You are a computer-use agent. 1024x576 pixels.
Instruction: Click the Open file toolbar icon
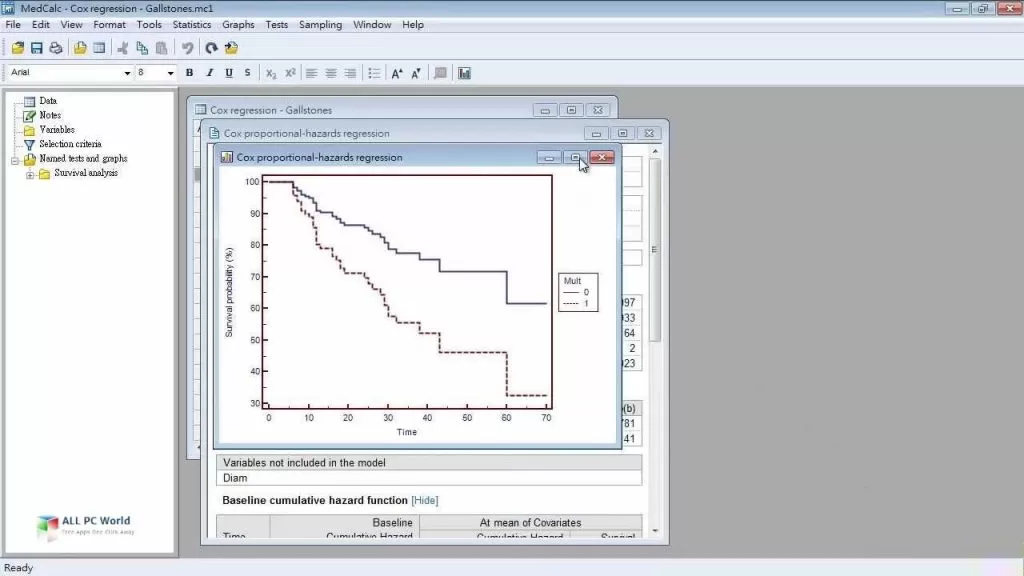click(x=18, y=48)
